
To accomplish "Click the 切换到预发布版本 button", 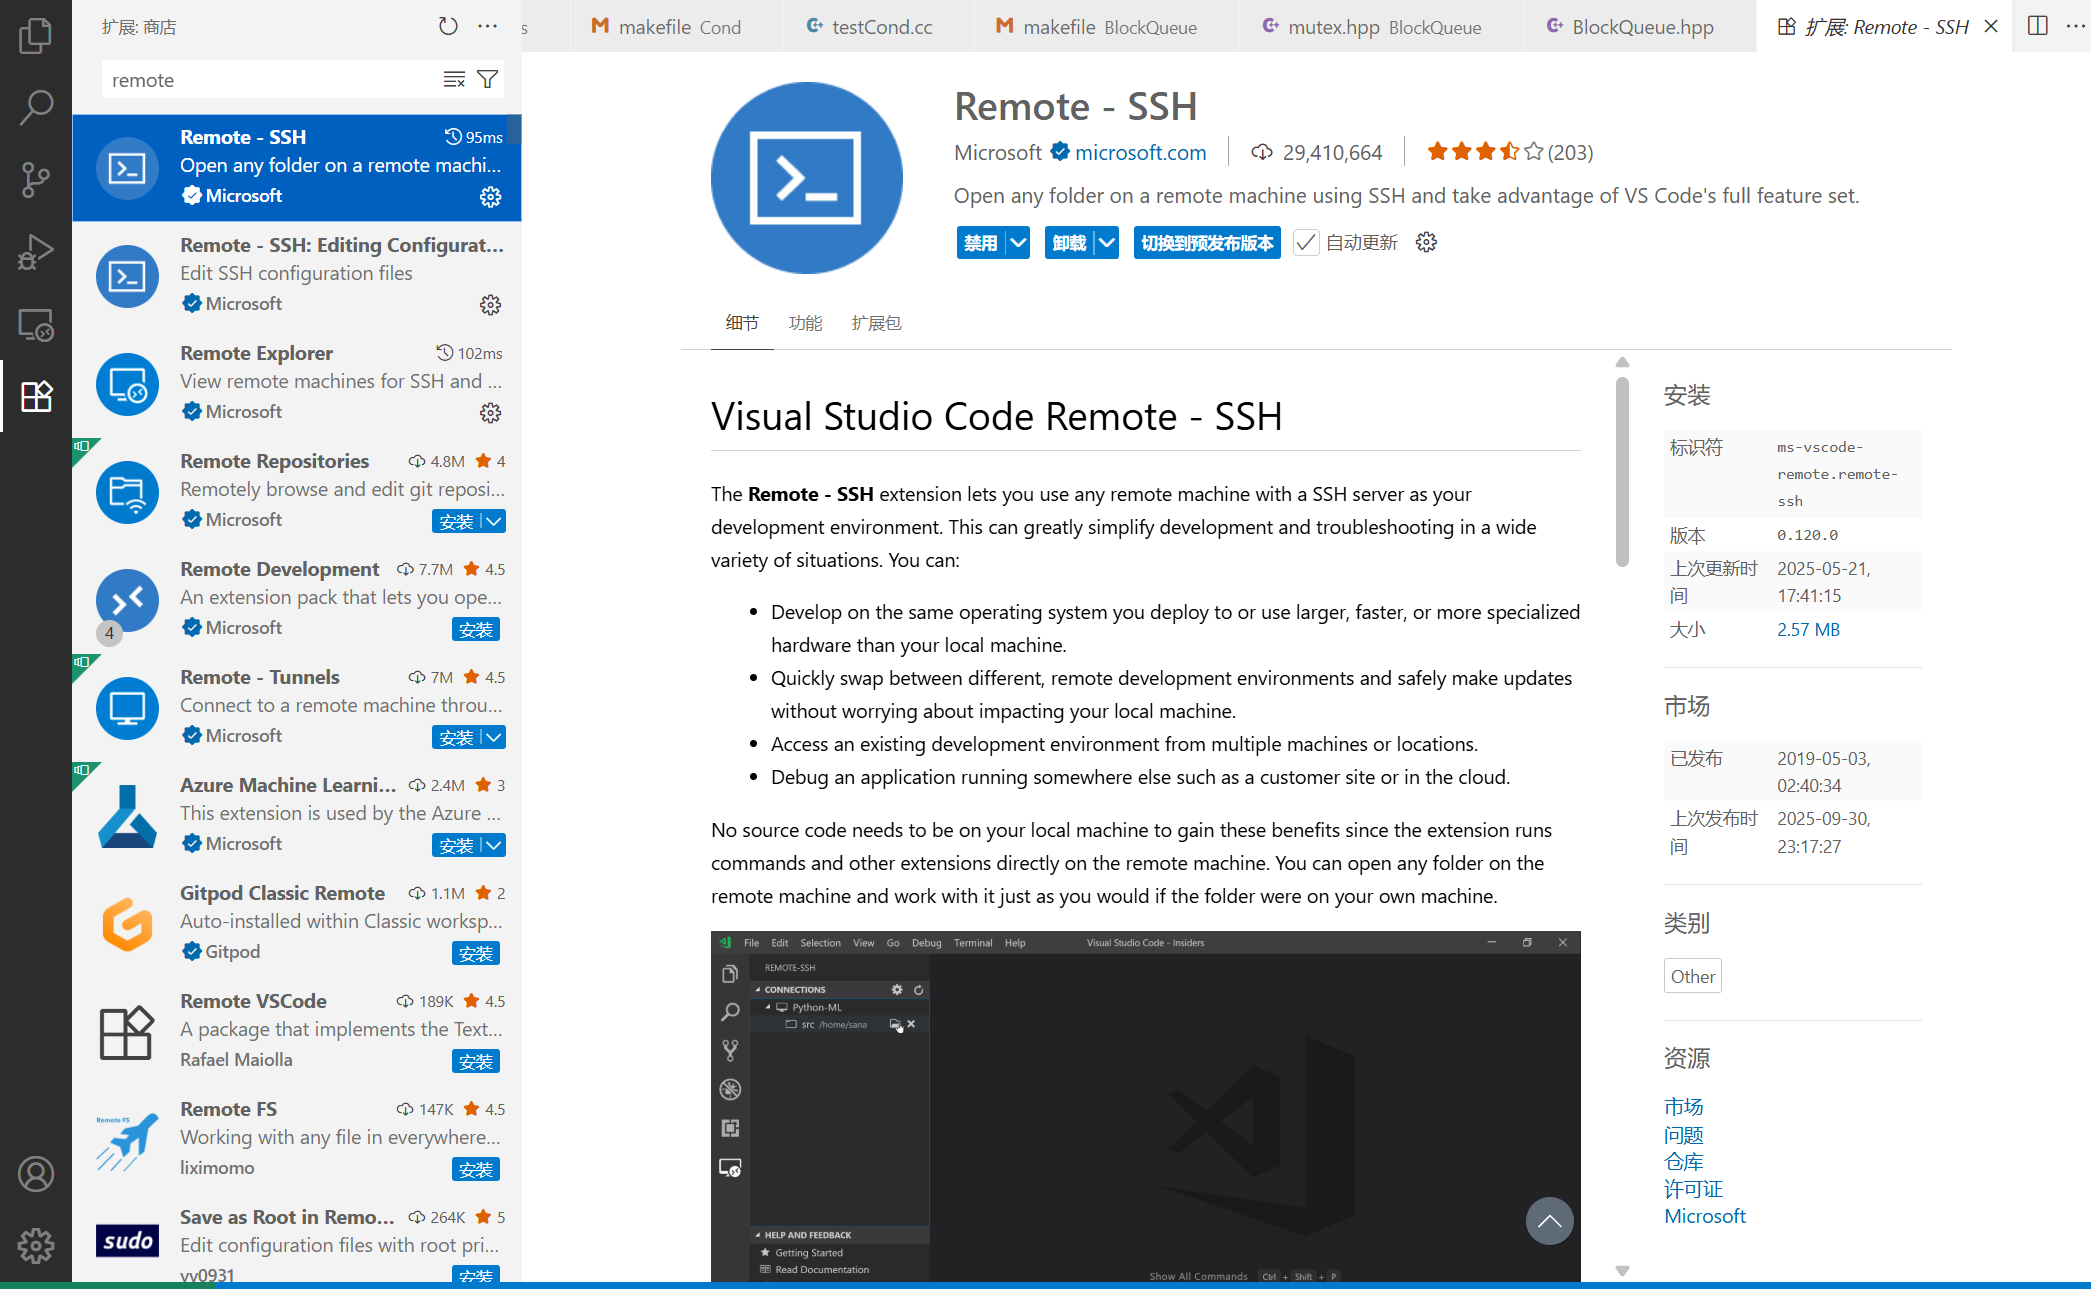I will 1207,243.
